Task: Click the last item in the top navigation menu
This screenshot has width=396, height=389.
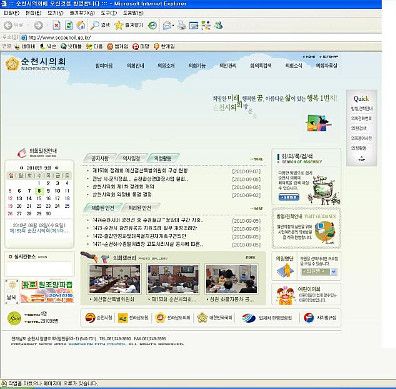Action: (326, 66)
